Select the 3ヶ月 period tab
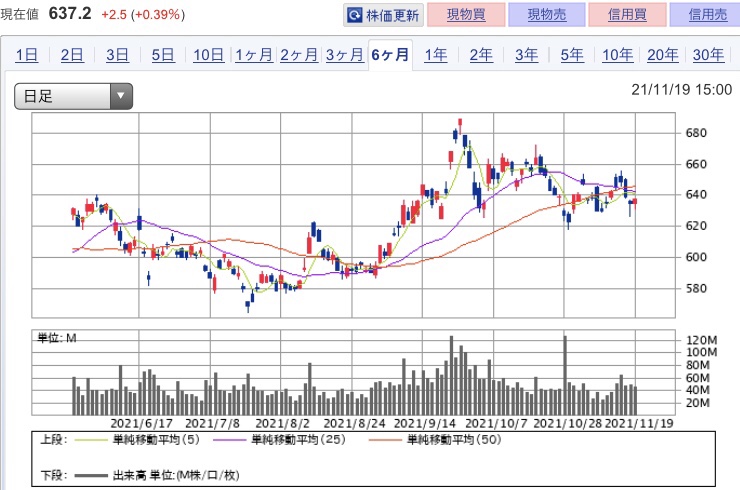The image size is (740, 490). [x=344, y=55]
